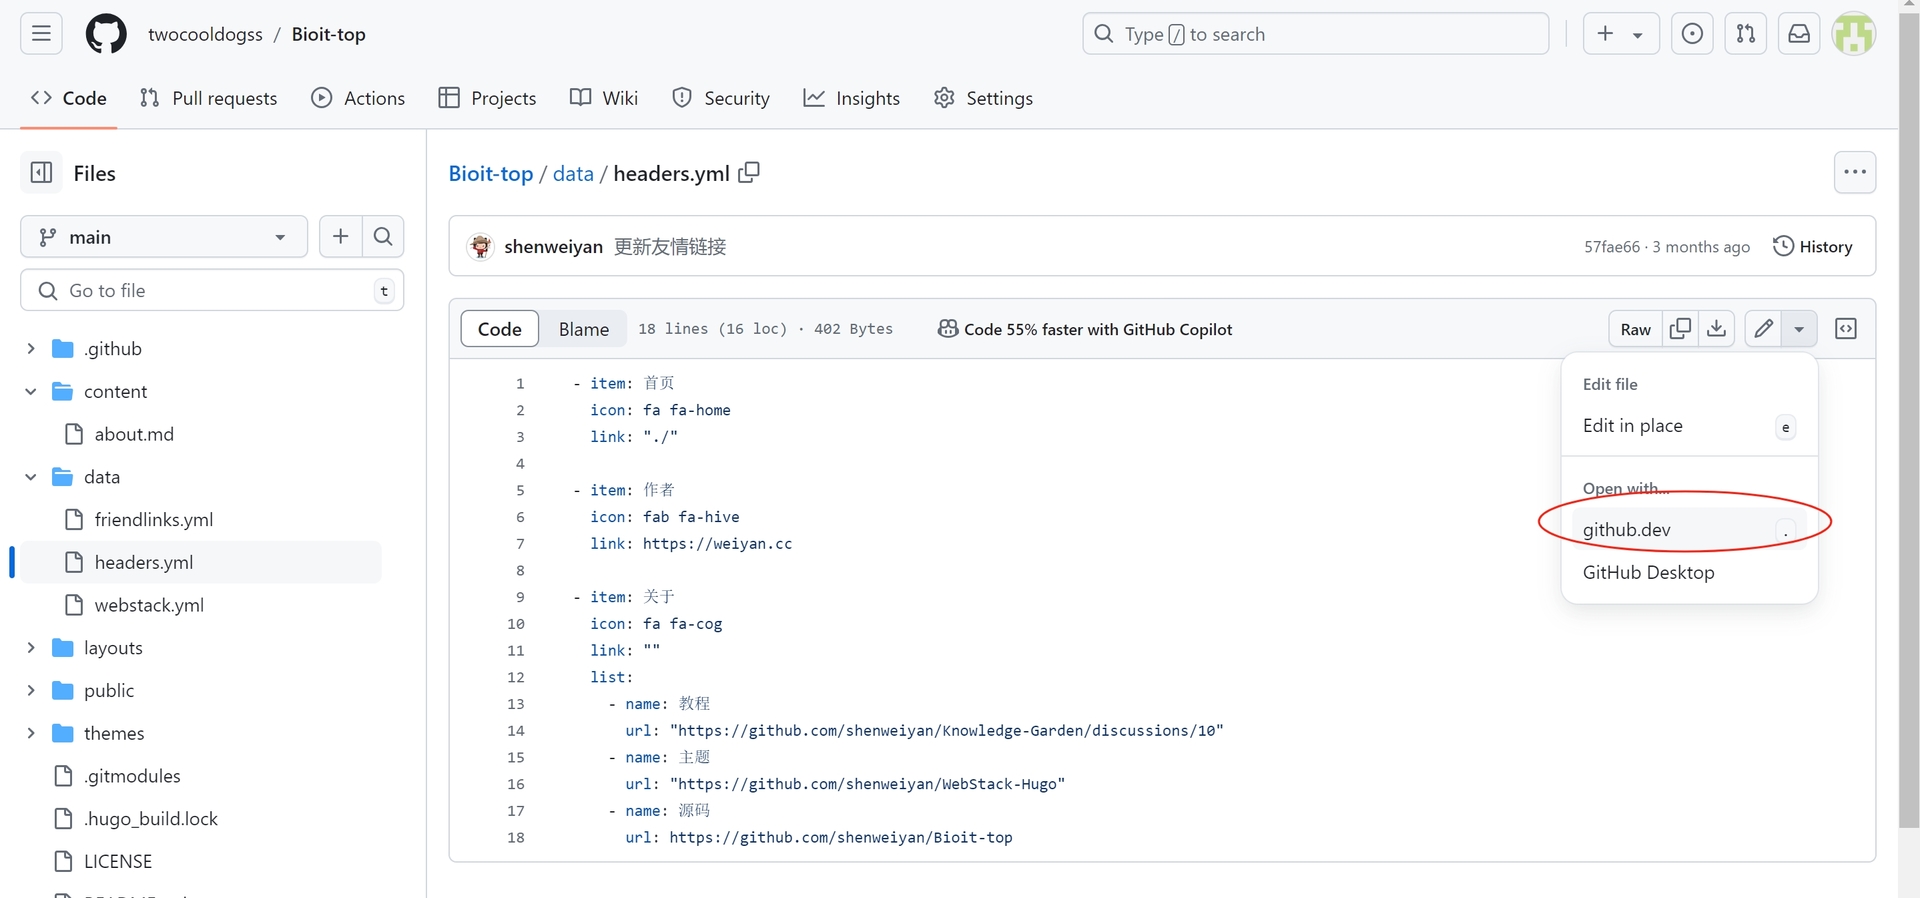This screenshot has width=1920, height=898.
Task: Switch to Blame view
Action: [x=583, y=329]
